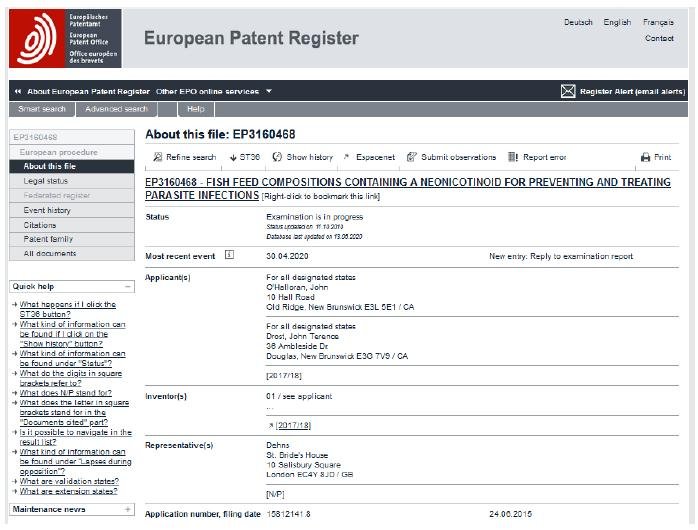This screenshot has width=698, height=530.
Task: Expand the Maintenance news panel
Action: pos(128,509)
